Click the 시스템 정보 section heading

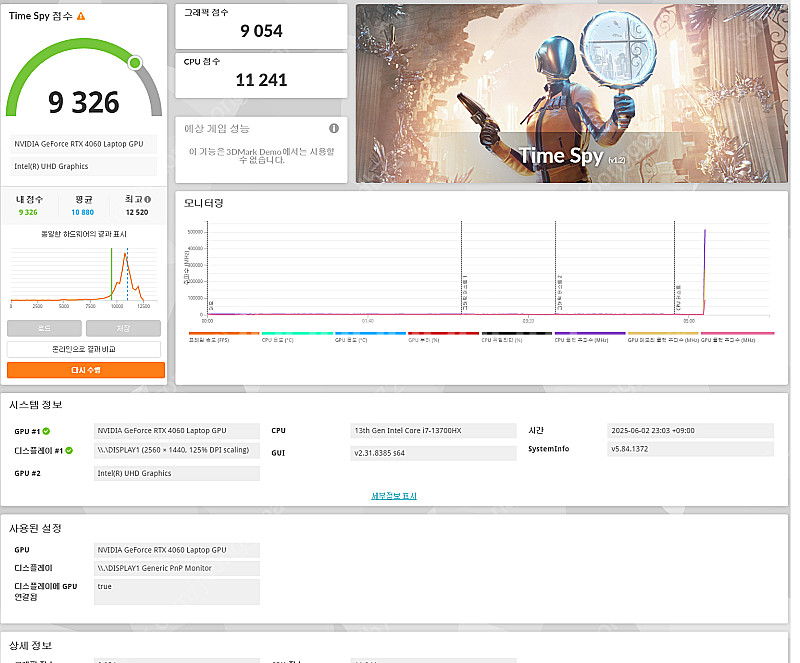[36, 405]
